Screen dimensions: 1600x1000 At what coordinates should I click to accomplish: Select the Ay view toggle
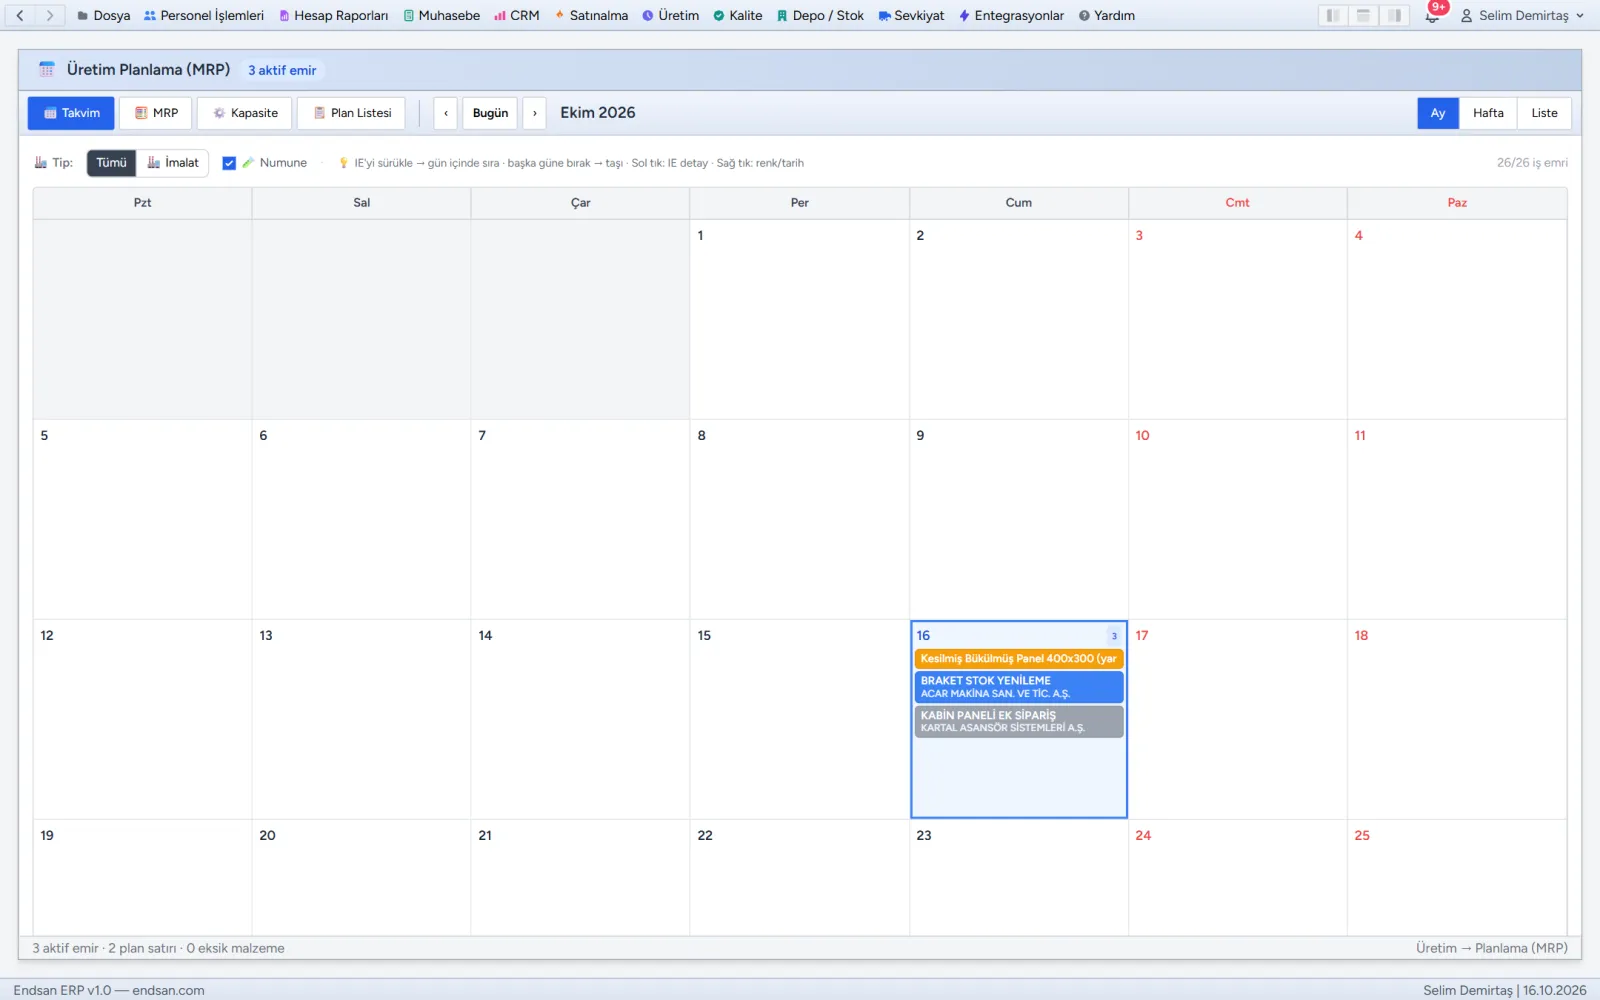pos(1438,113)
